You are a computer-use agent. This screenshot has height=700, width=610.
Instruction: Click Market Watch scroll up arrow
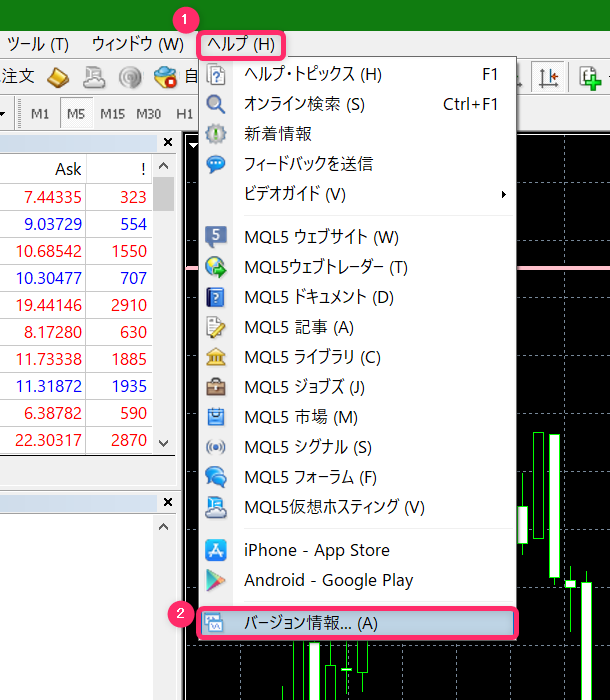coord(163,166)
